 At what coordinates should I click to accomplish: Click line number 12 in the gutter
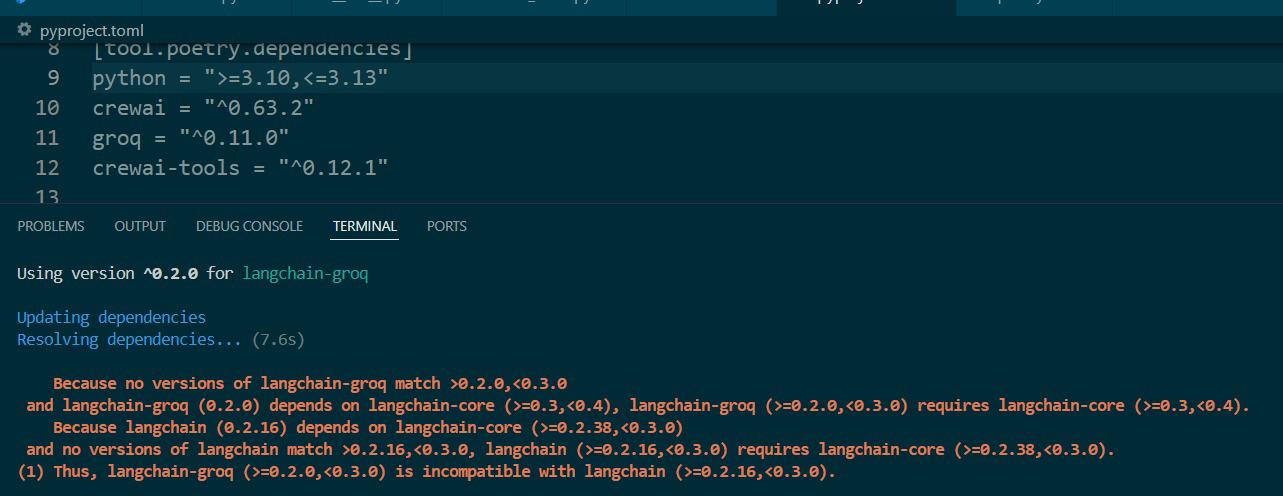47,168
